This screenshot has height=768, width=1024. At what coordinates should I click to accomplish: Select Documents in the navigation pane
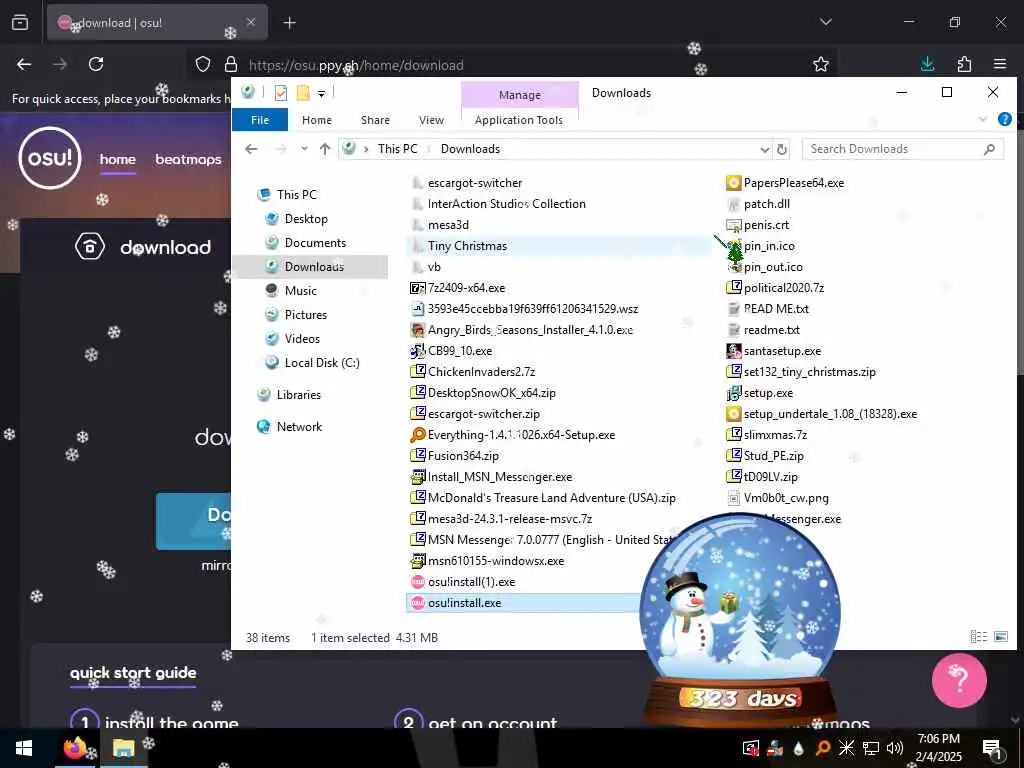(x=315, y=243)
